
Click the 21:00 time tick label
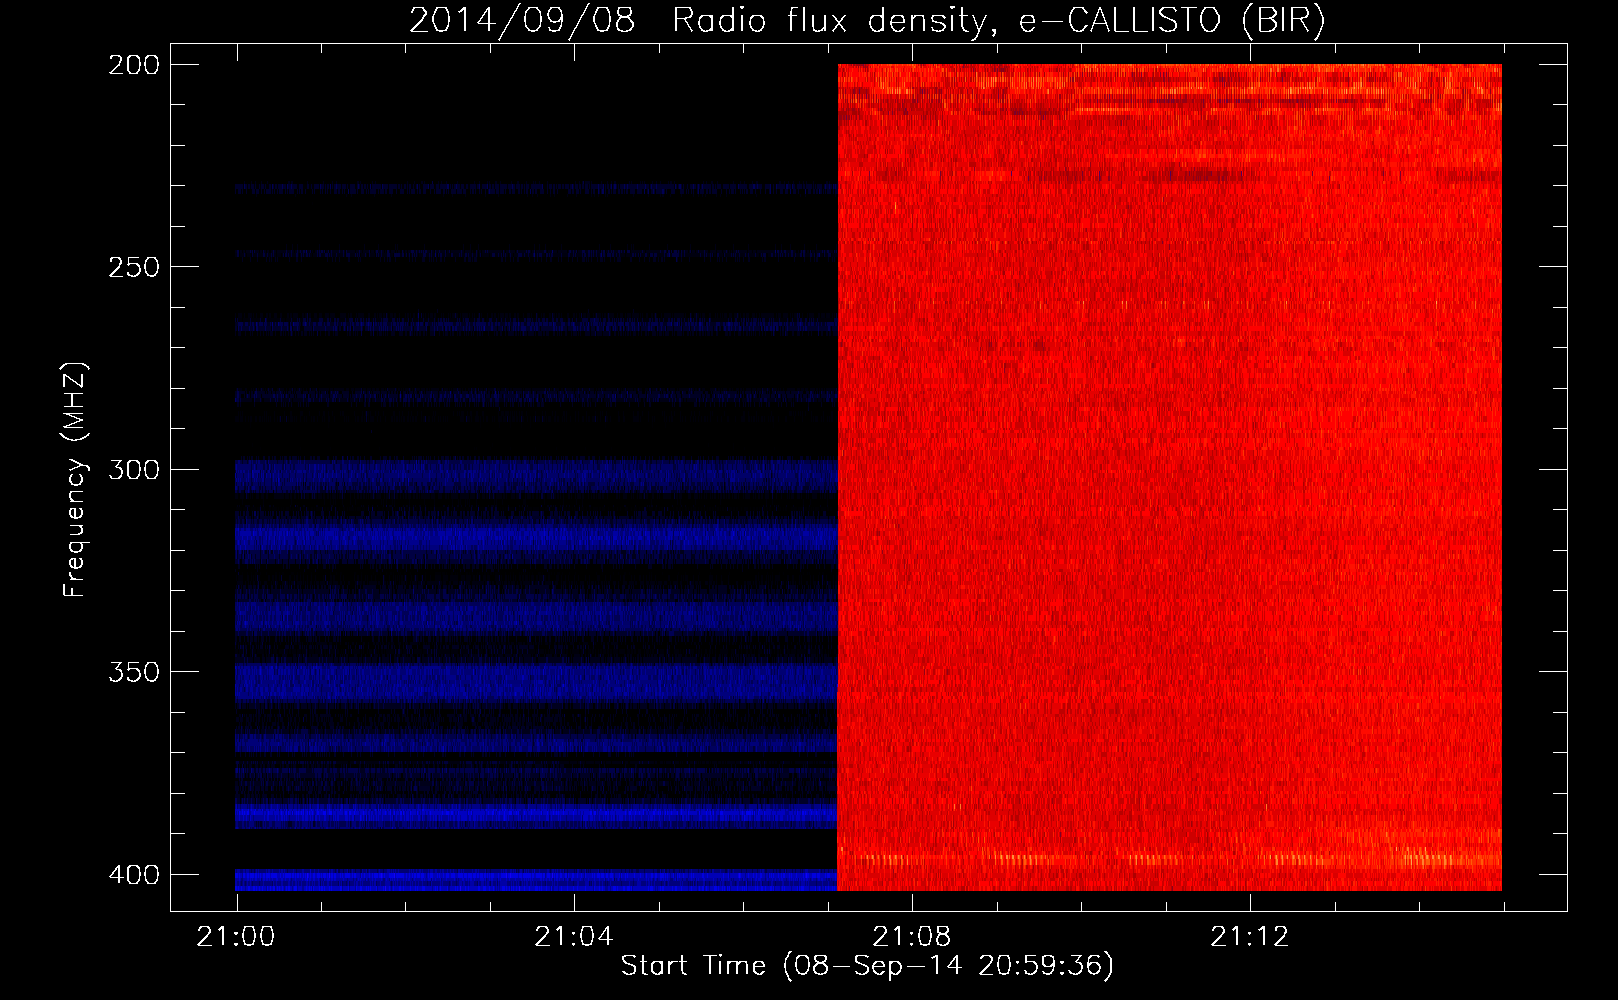[x=236, y=937]
